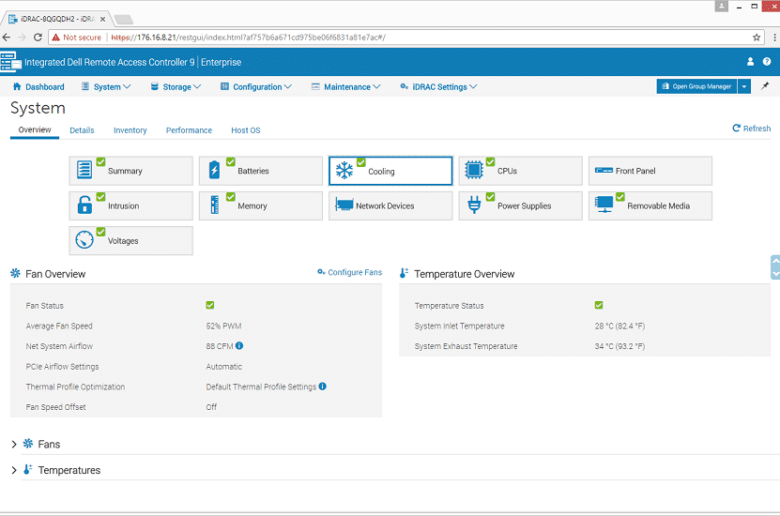Click the Fan Speed Offset Off value
This screenshot has width=780, height=516.
pyautogui.click(x=211, y=407)
